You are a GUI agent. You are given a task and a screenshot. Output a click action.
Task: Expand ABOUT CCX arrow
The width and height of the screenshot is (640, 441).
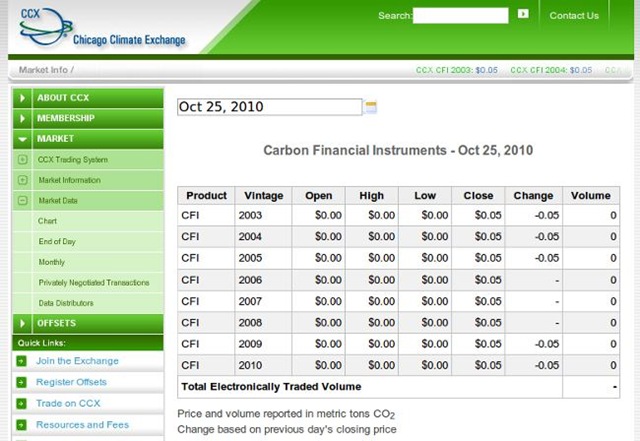(x=22, y=98)
